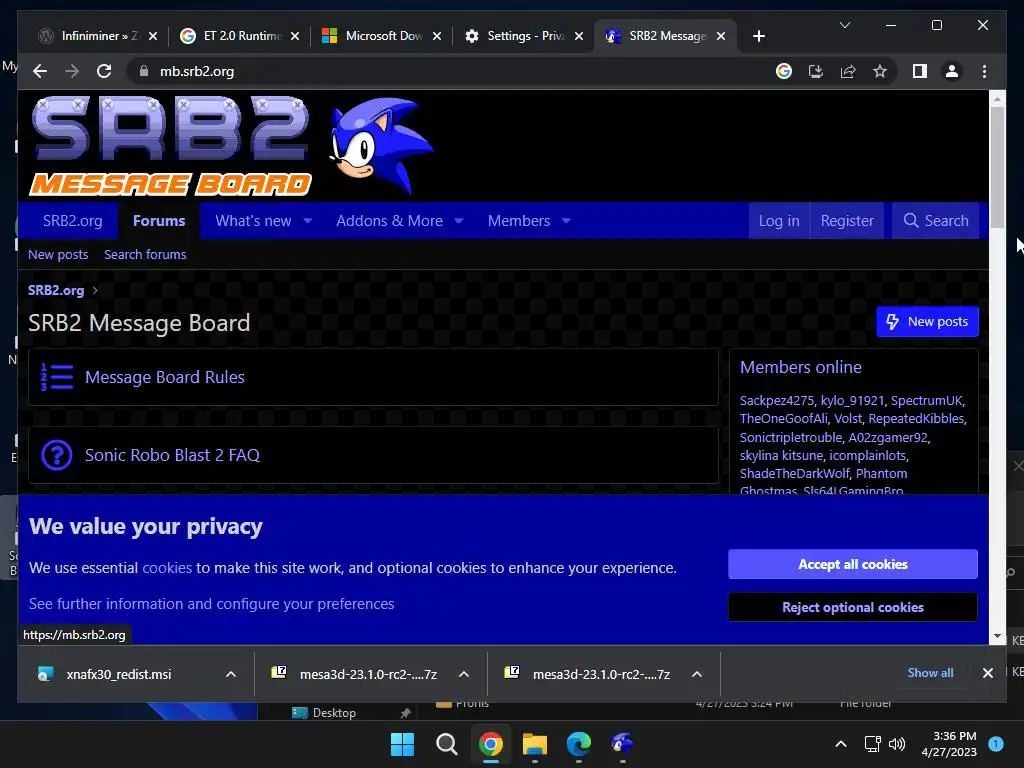This screenshot has height=768, width=1024.
Task: Open Message Board Rules
Action: [x=165, y=377]
